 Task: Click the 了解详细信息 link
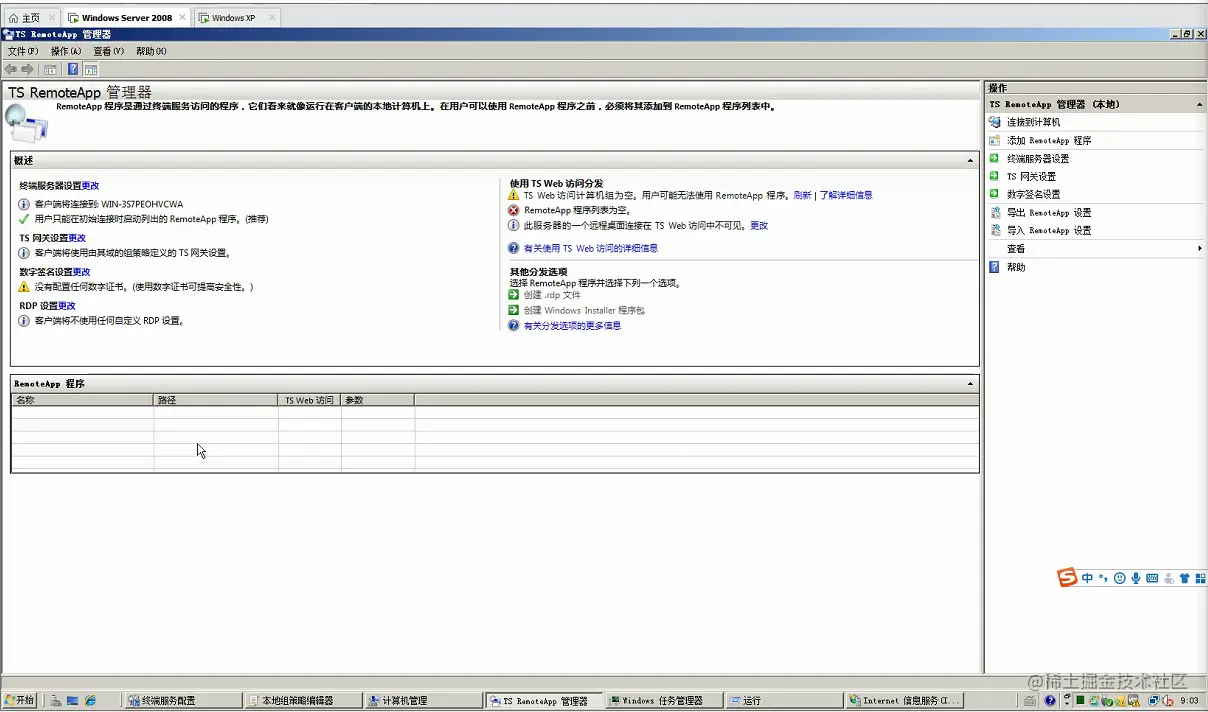[846, 196]
